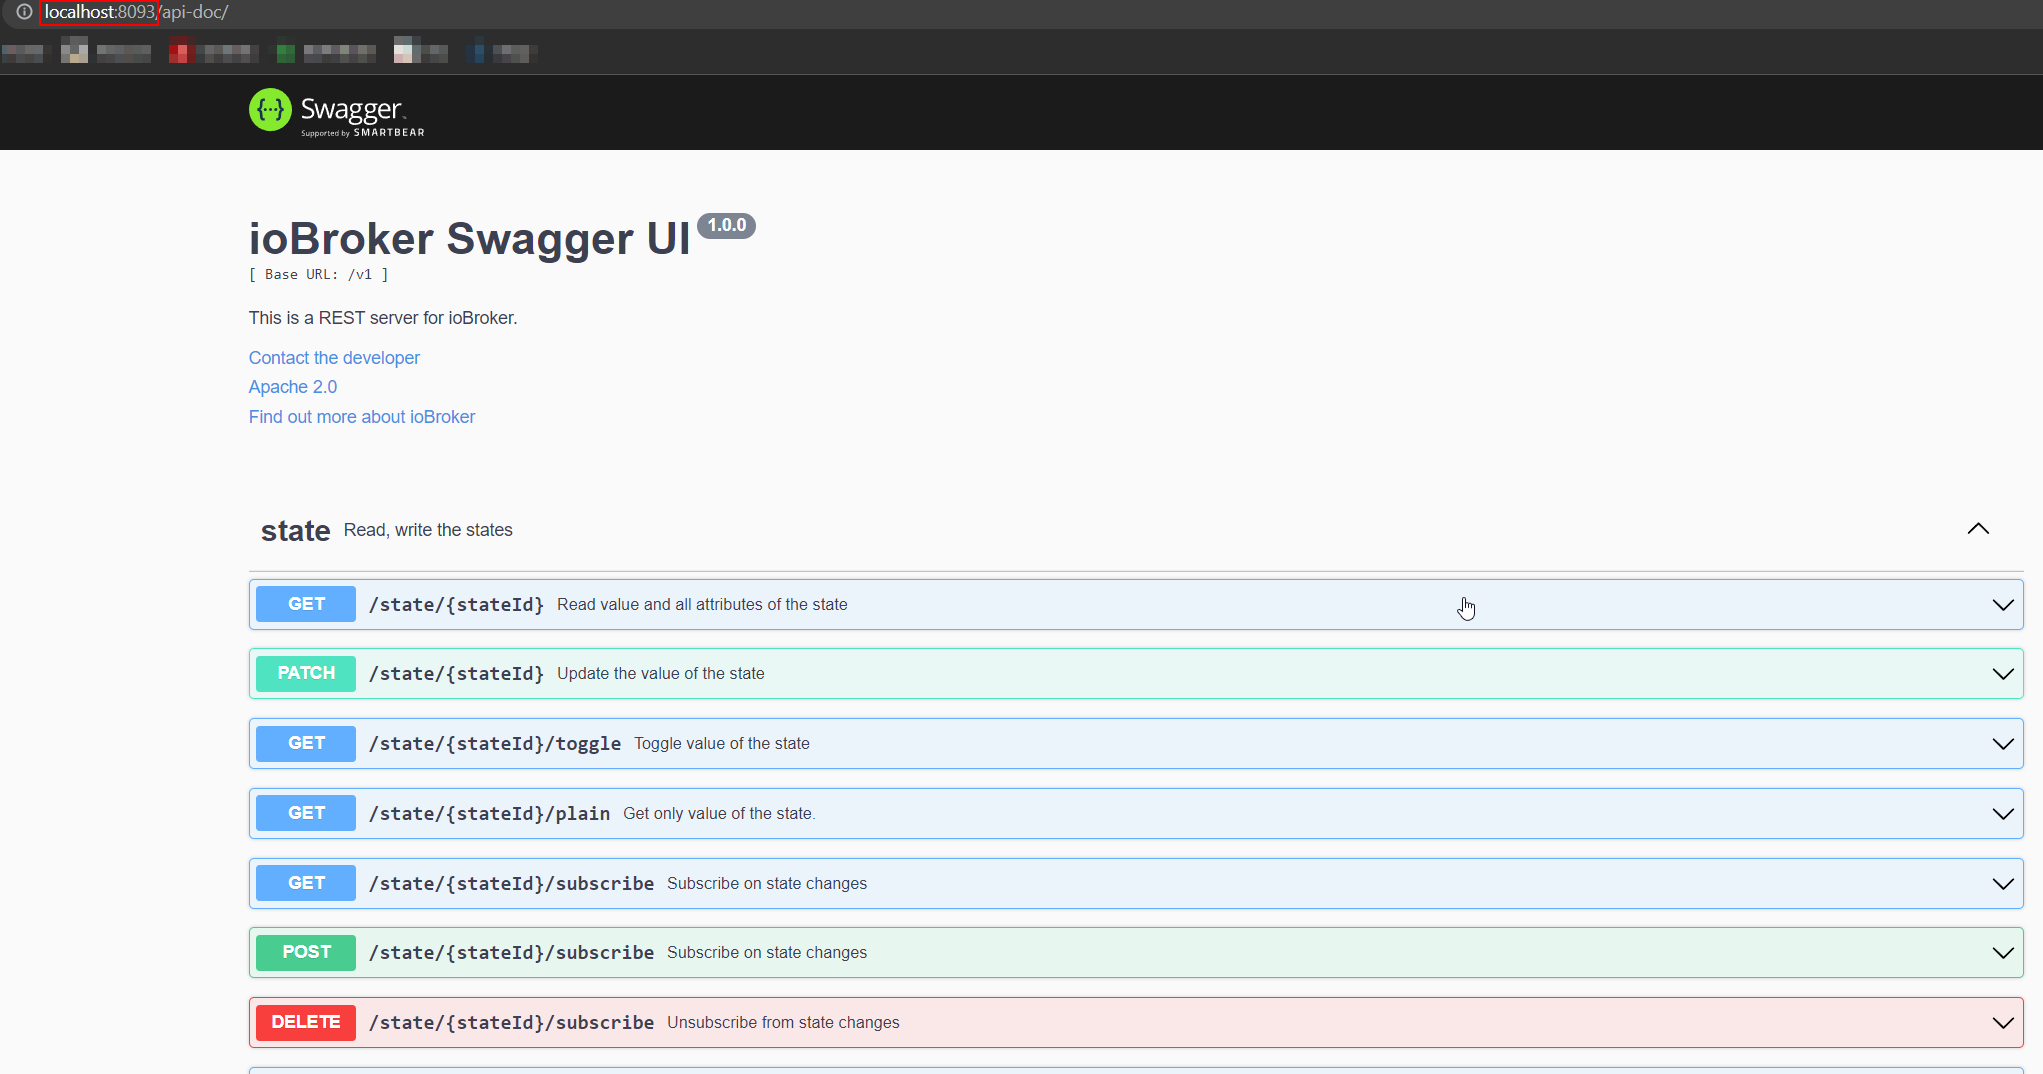The image size is (2043, 1074).
Task: Click the GET button for /state/{stateId}/subscribe
Action: [306, 883]
